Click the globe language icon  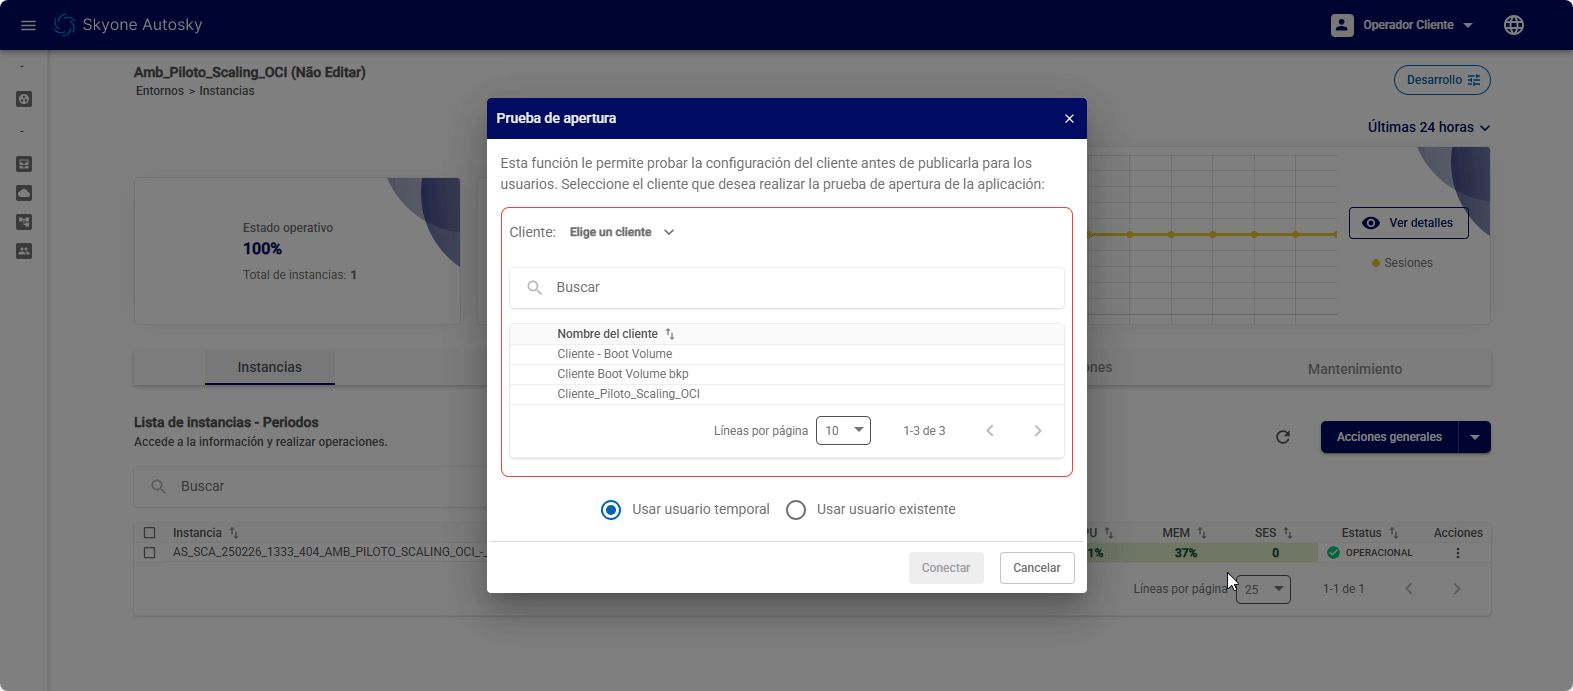[1513, 25]
